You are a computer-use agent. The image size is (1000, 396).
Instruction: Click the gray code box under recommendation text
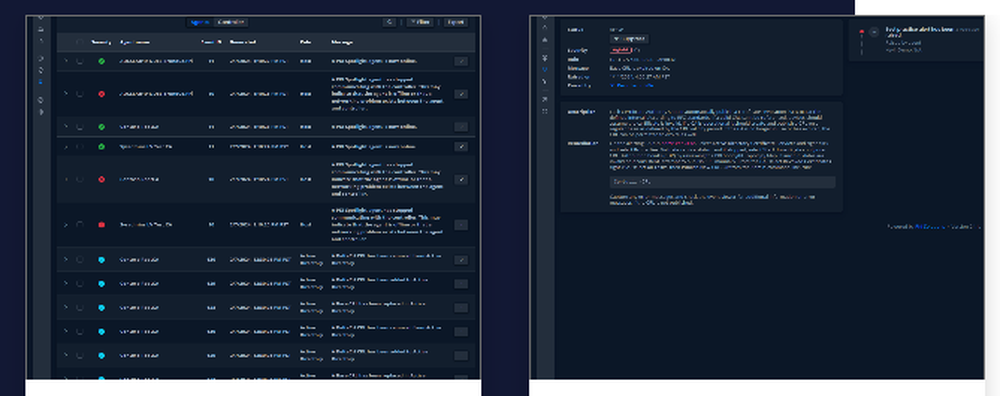[x=722, y=182]
